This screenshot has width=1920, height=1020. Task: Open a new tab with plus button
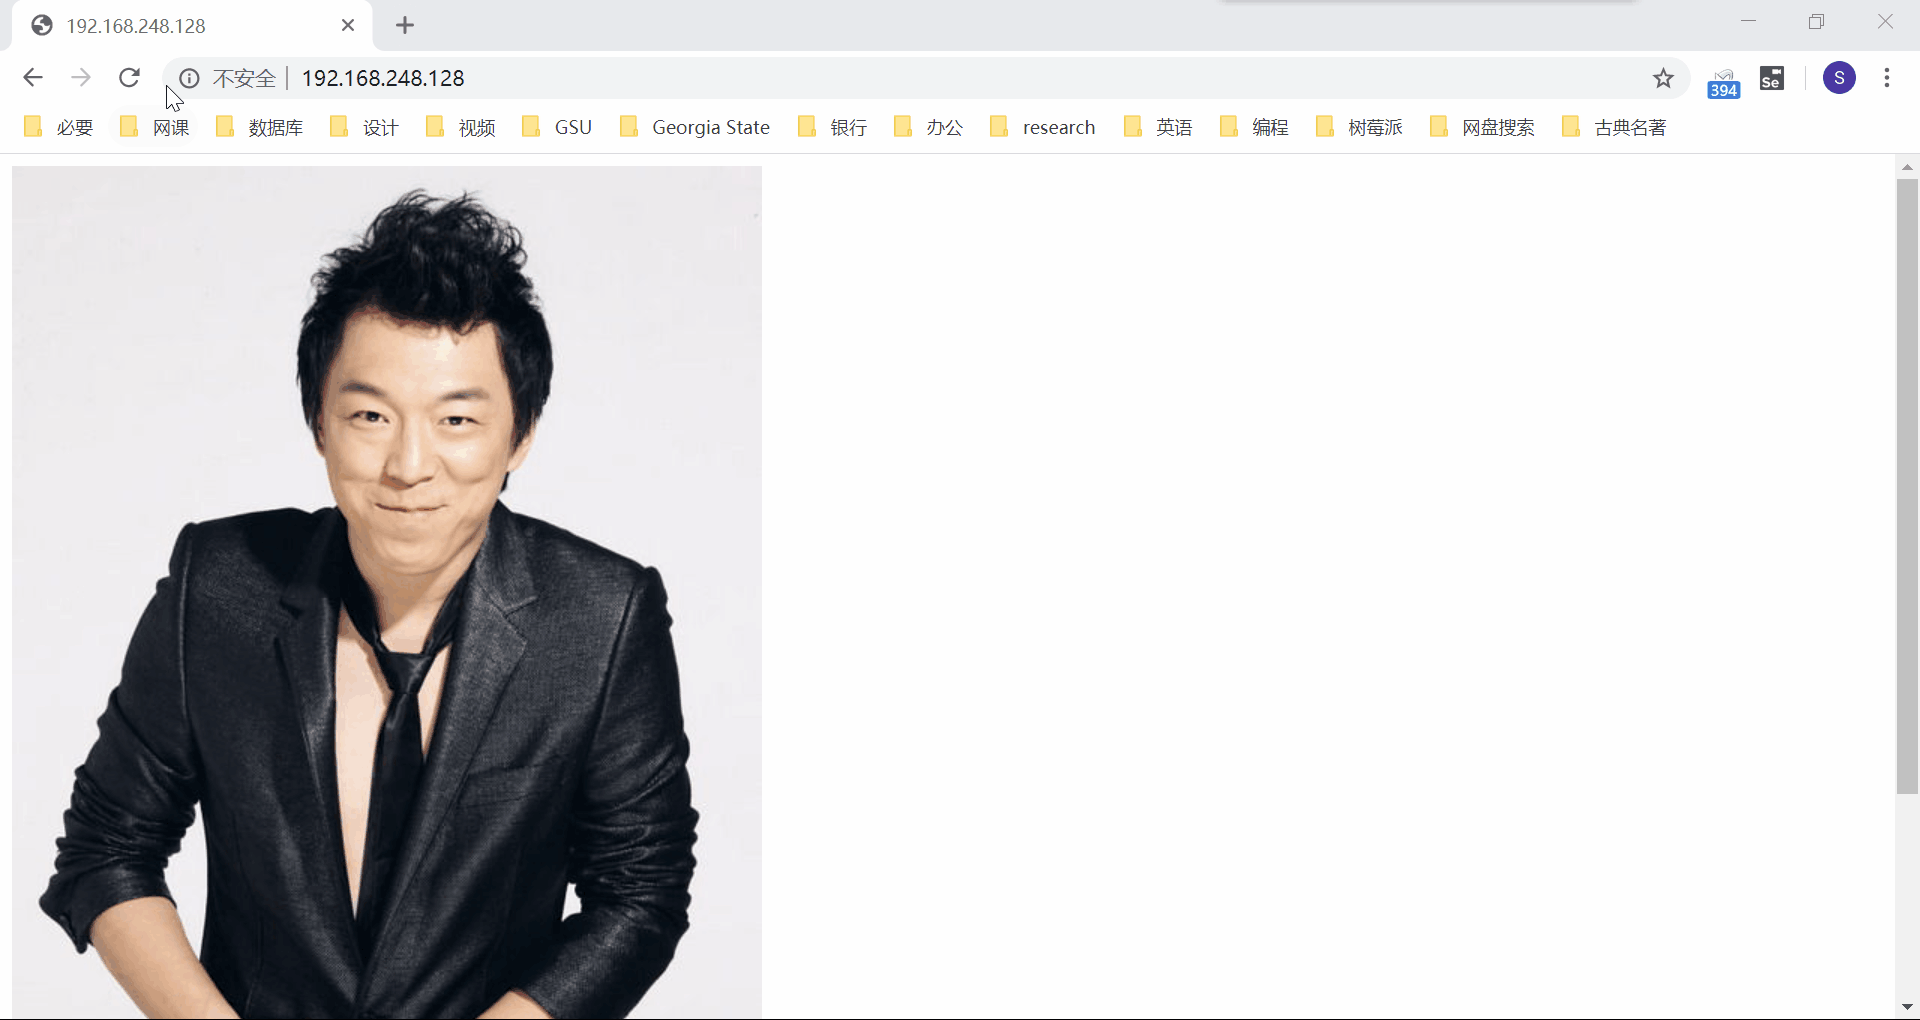coord(405,26)
